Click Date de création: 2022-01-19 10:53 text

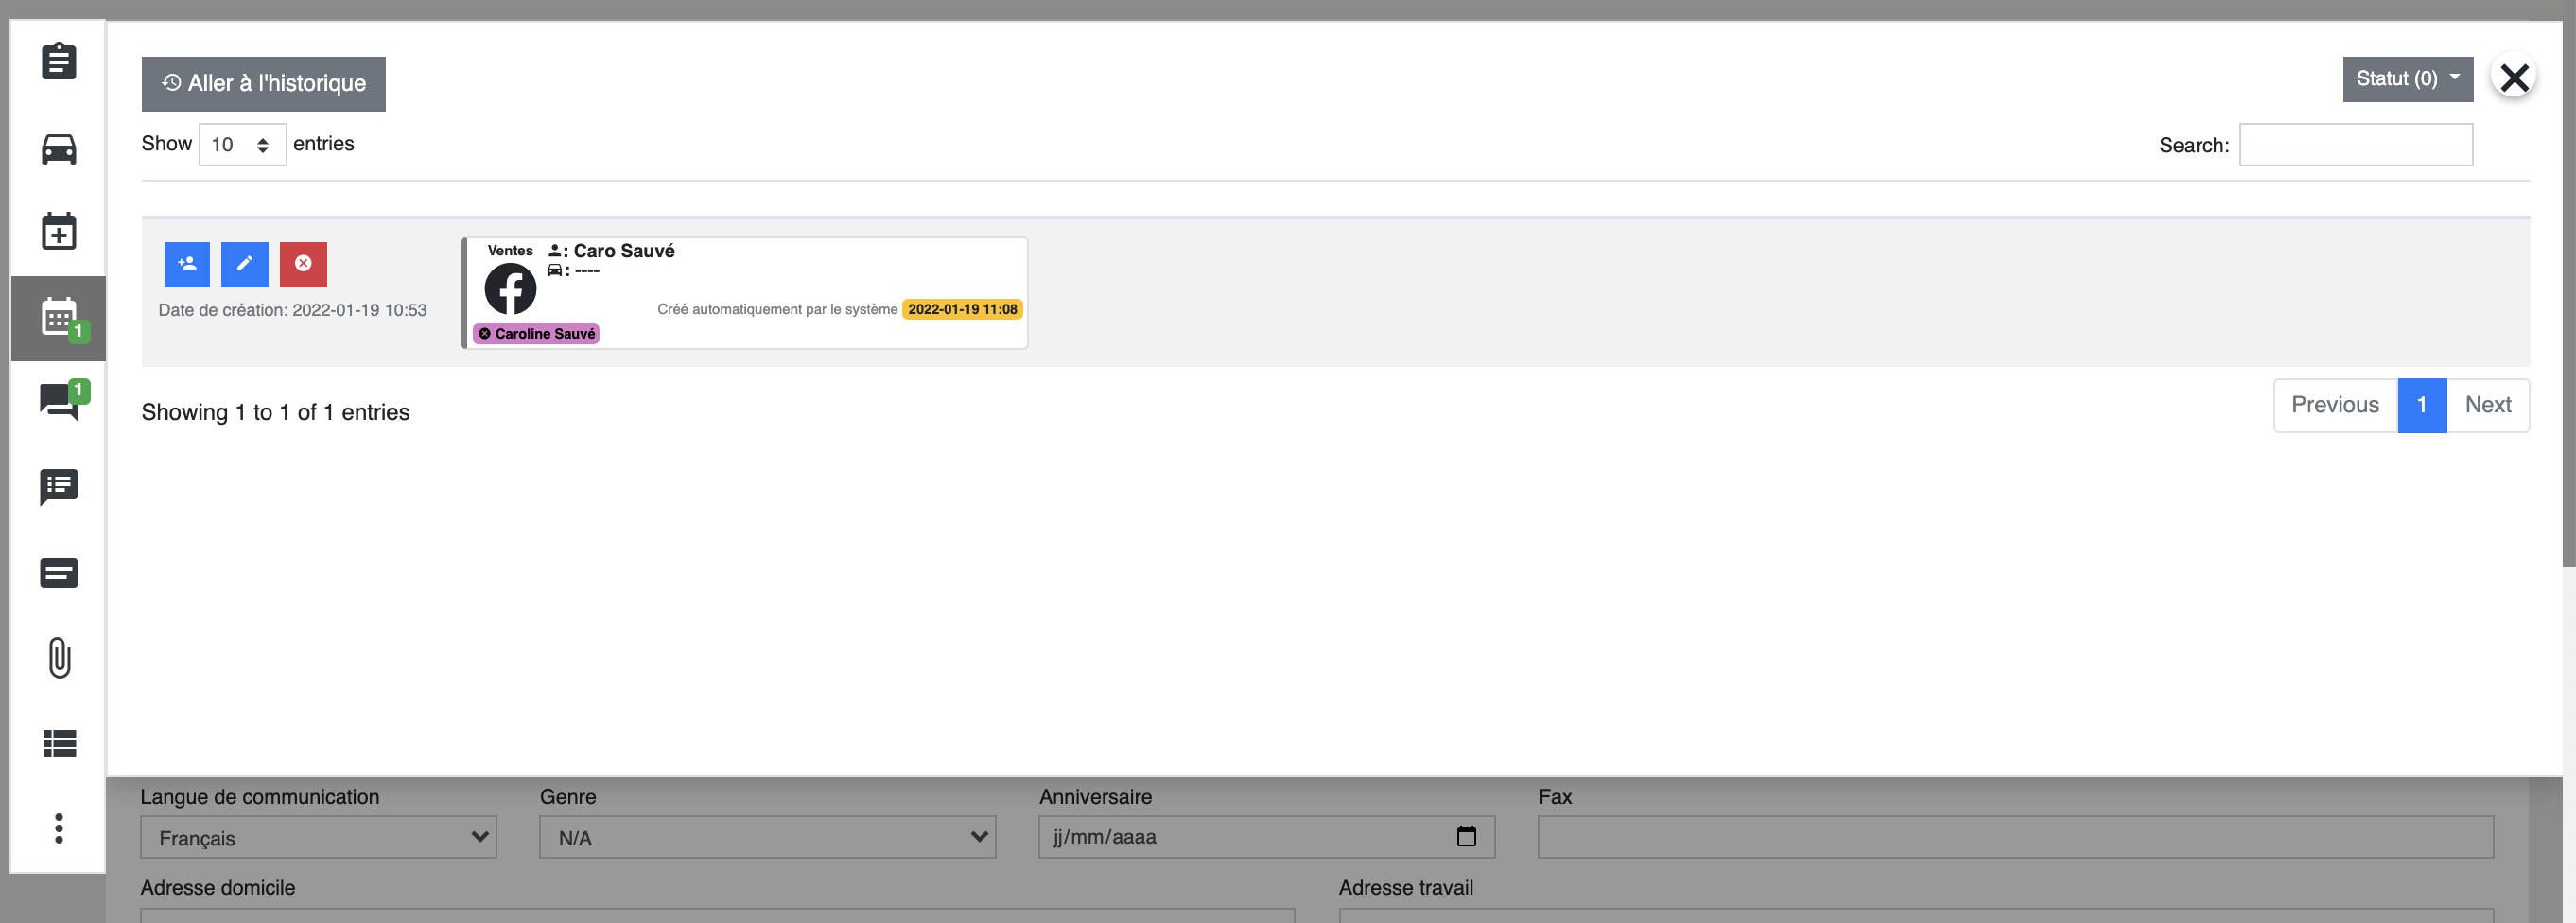coord(292,310)
